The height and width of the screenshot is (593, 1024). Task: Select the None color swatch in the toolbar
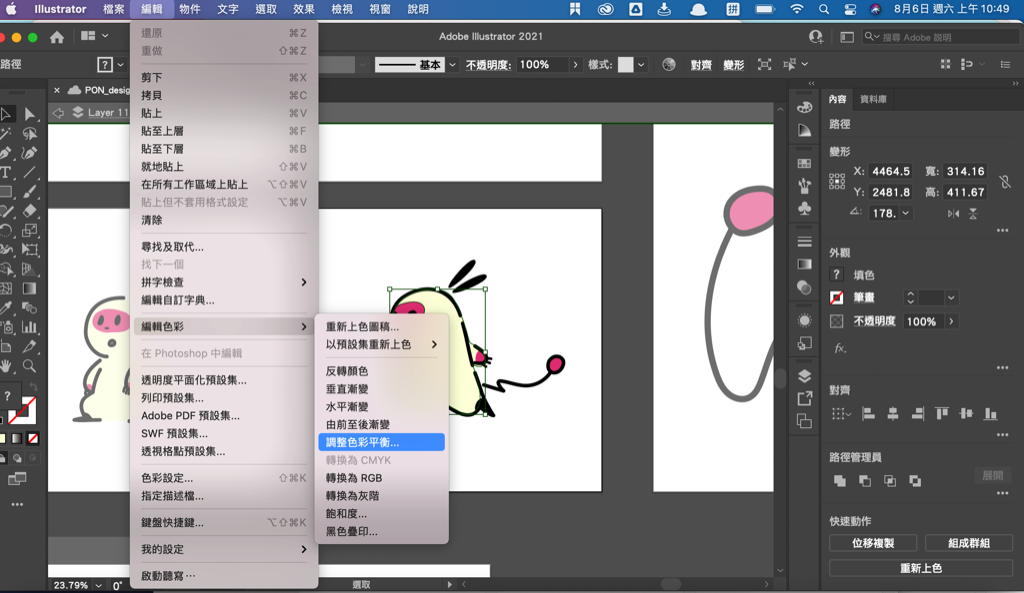click(33, 438)
